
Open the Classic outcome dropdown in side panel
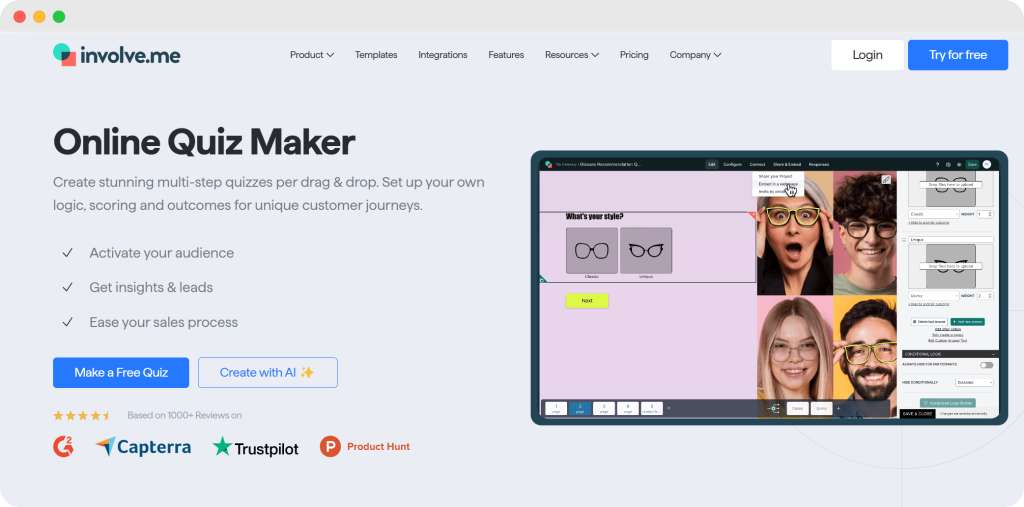pyautogui.click(x=934, y=214)
